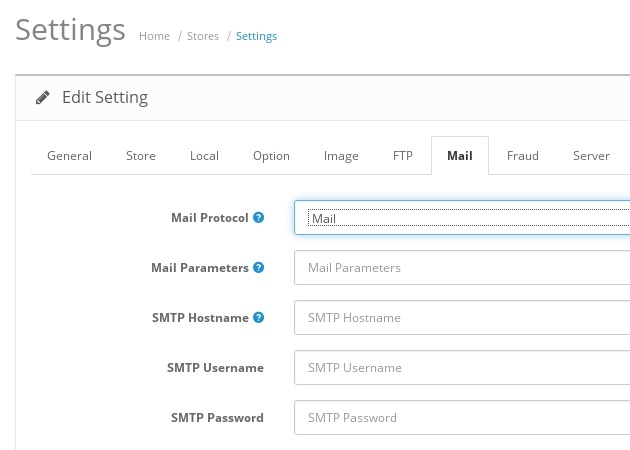The height and width of the screenshot is (450, 630).
Task: Focus the SMTP Hostname input field
Action: (462, 317)
